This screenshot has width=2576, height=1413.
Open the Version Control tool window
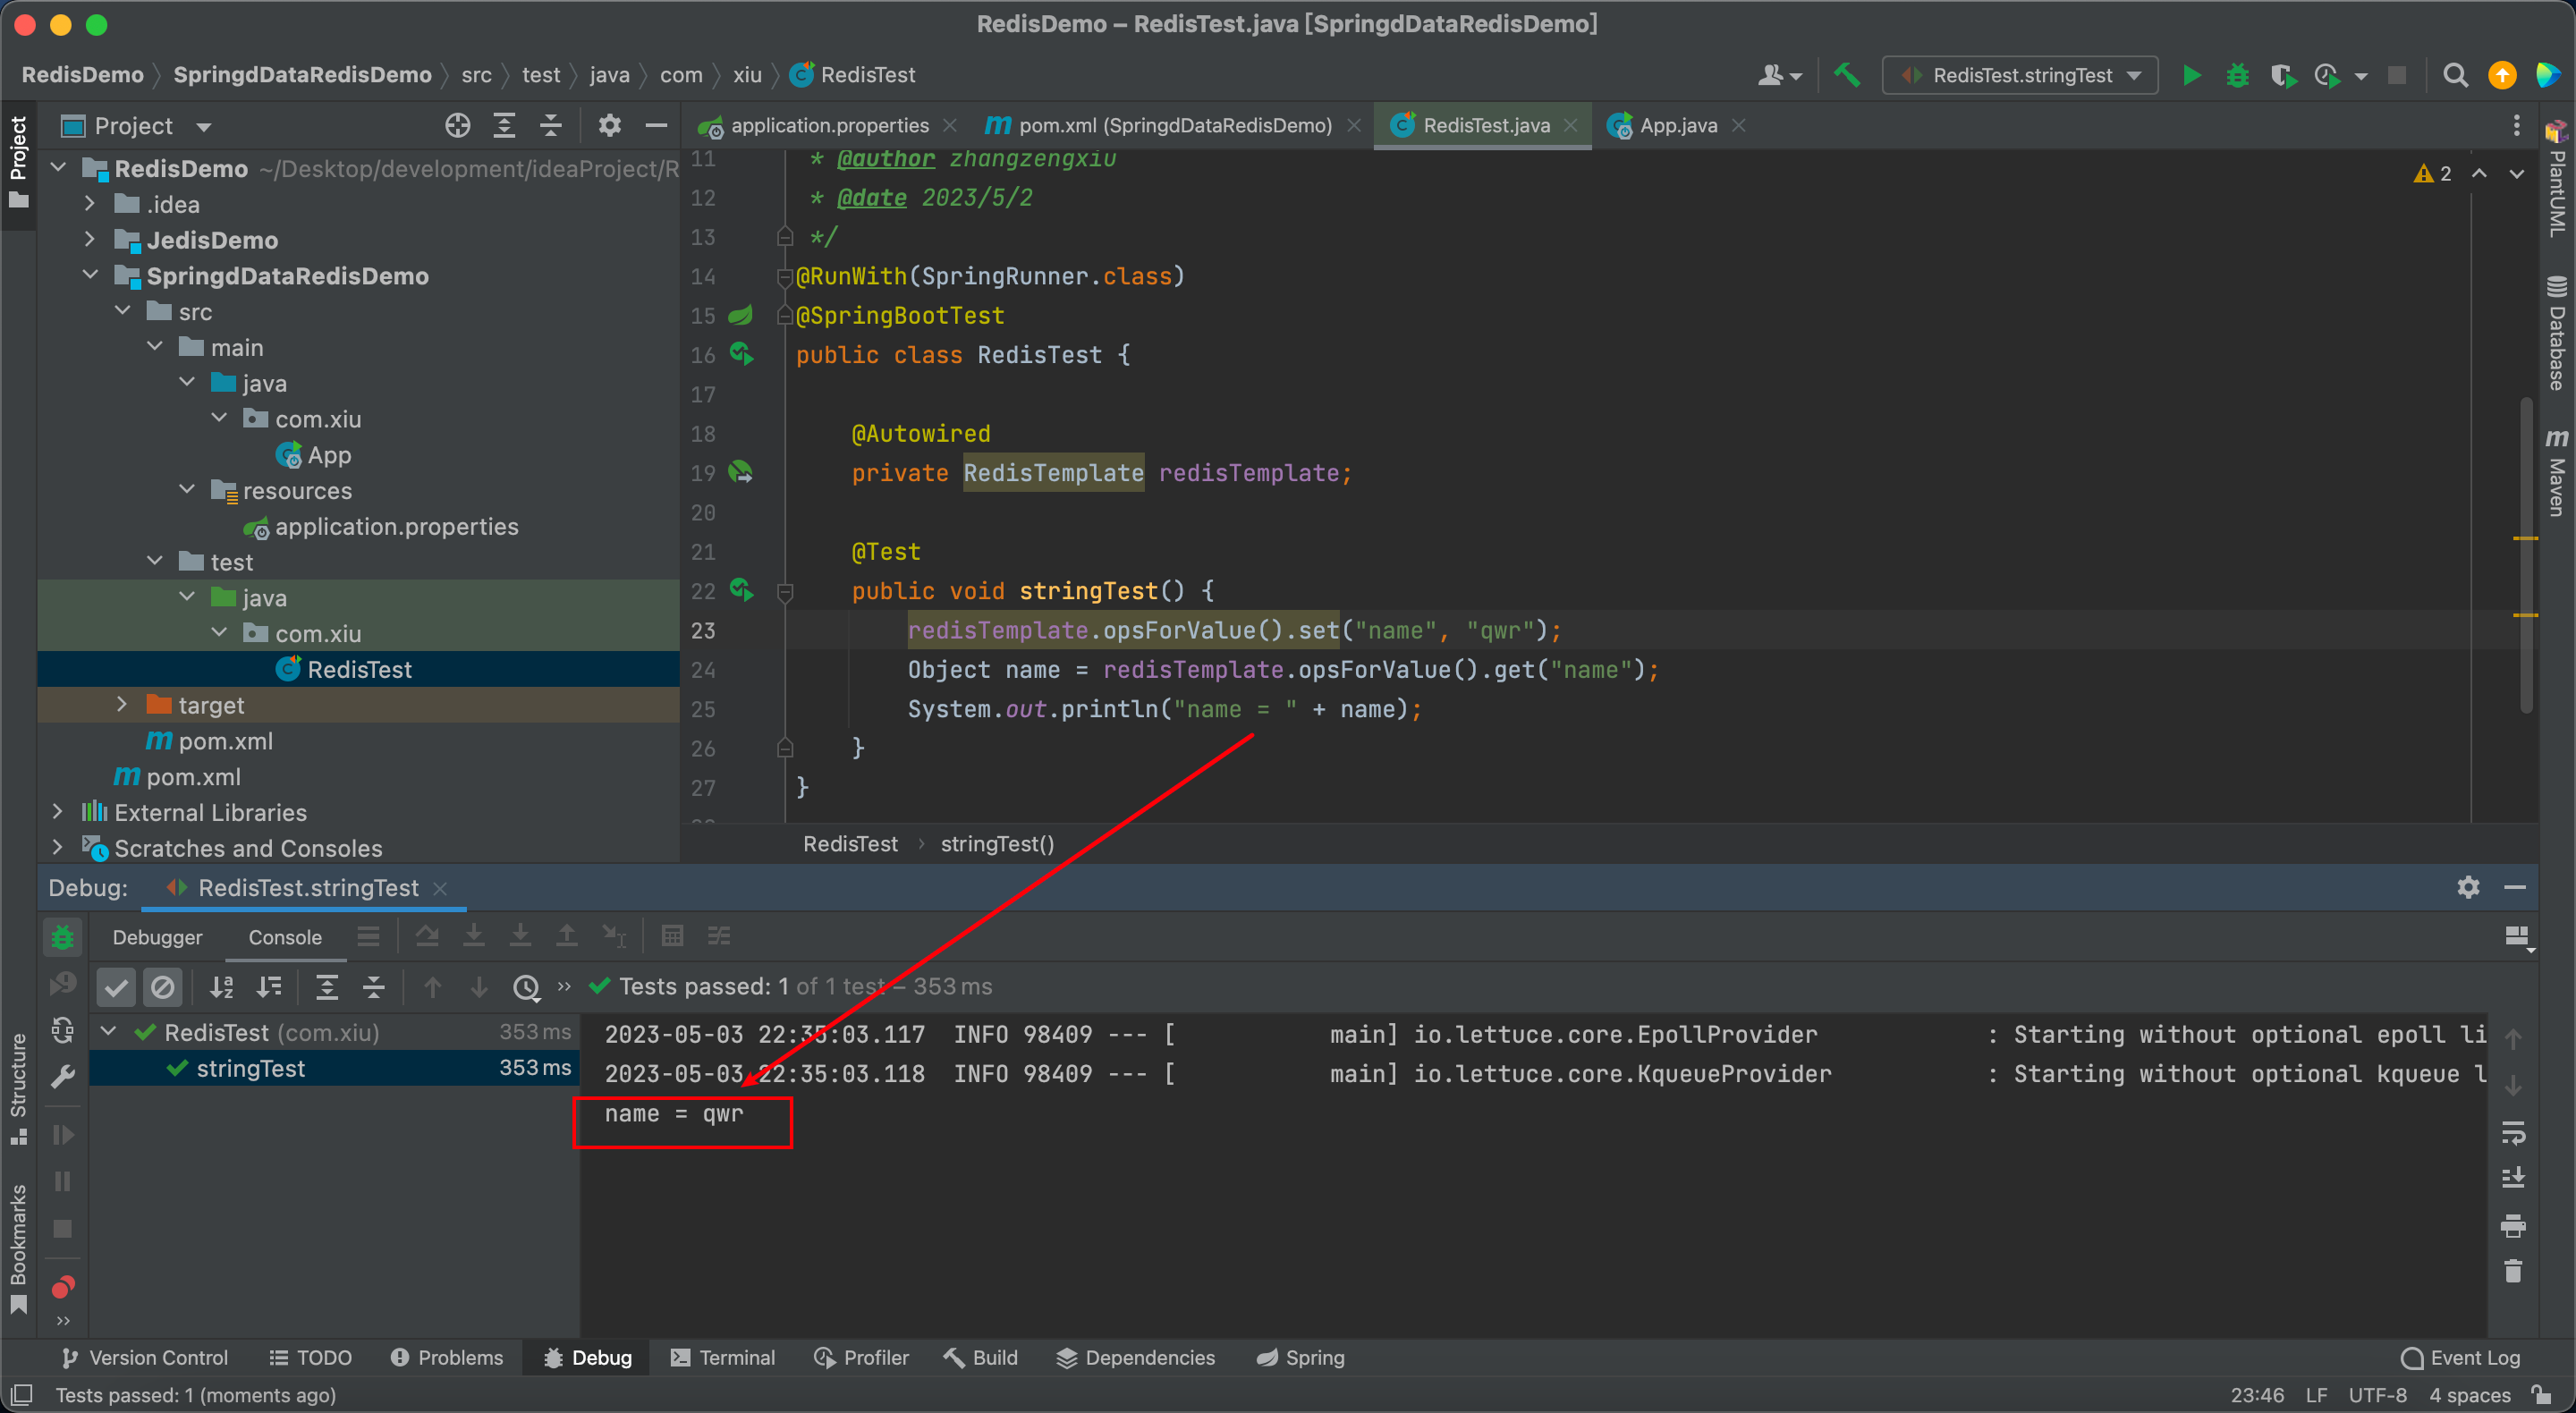[144, 1357]
